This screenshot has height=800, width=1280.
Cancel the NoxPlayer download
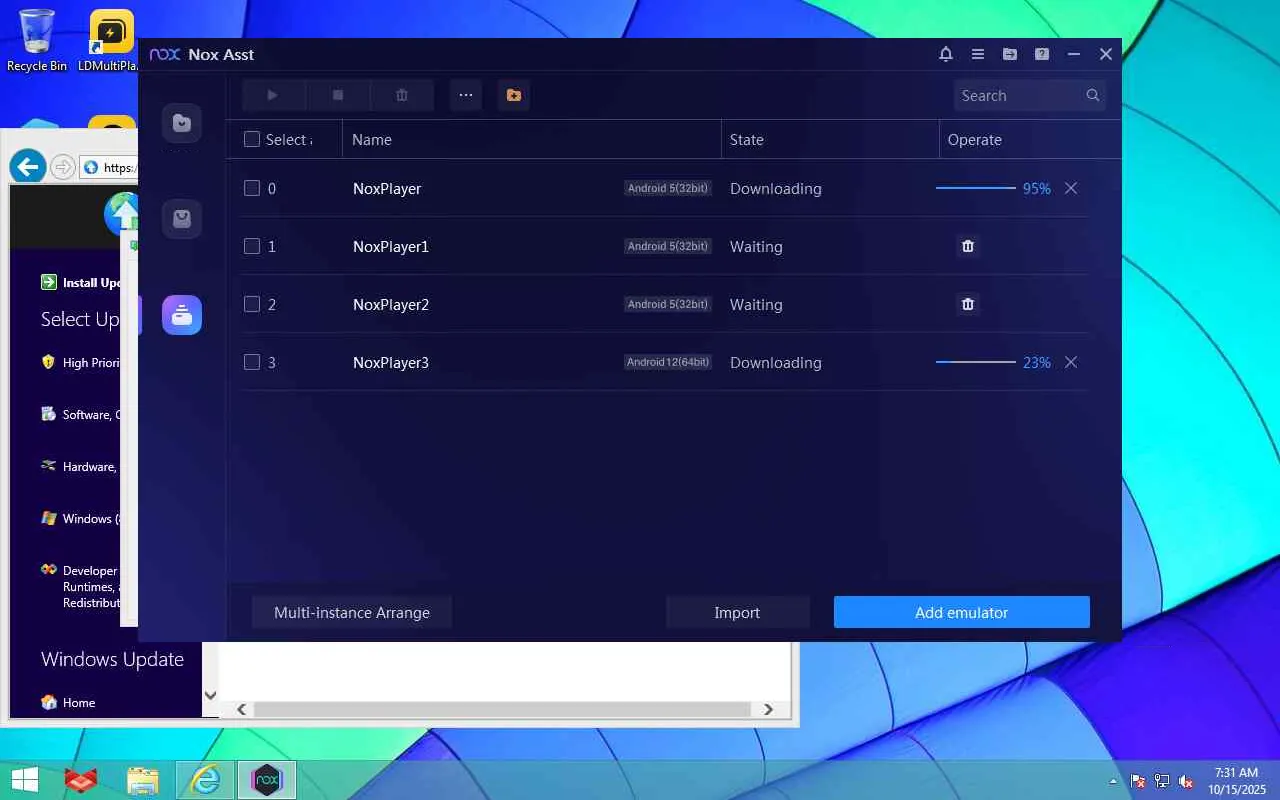[x=1071, y=188]
